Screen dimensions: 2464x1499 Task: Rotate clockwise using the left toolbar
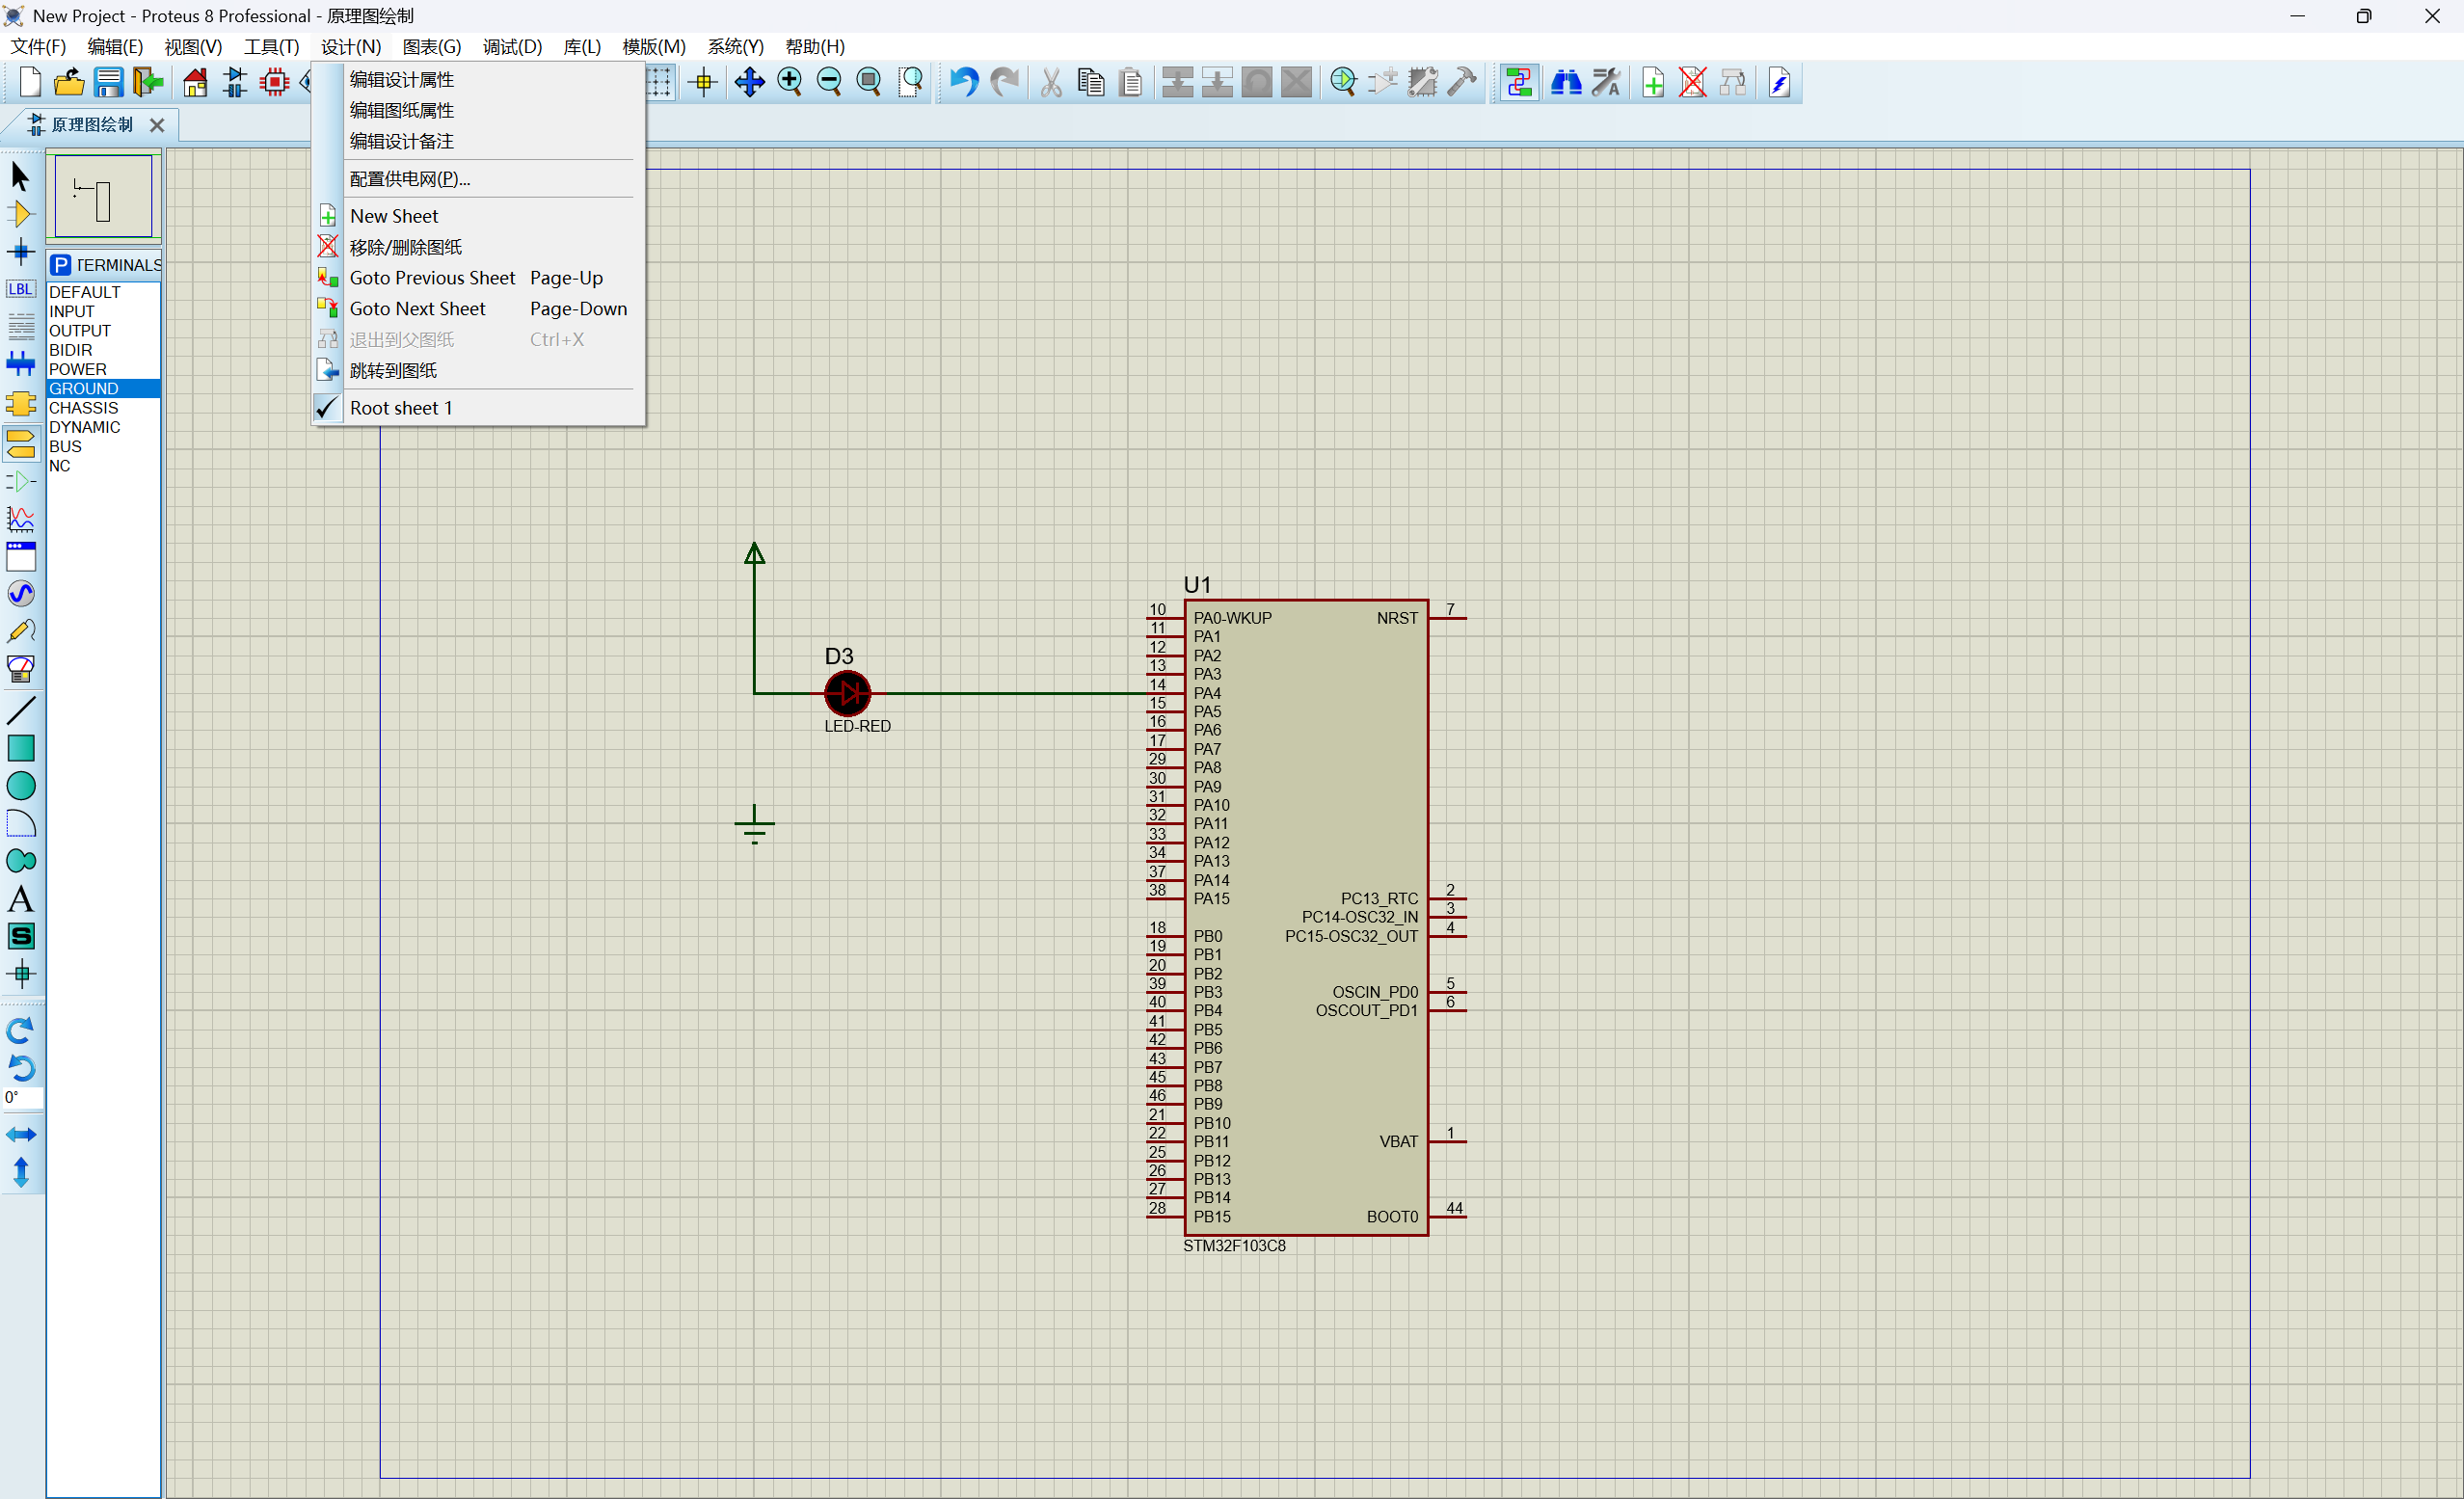point(20,1030)
